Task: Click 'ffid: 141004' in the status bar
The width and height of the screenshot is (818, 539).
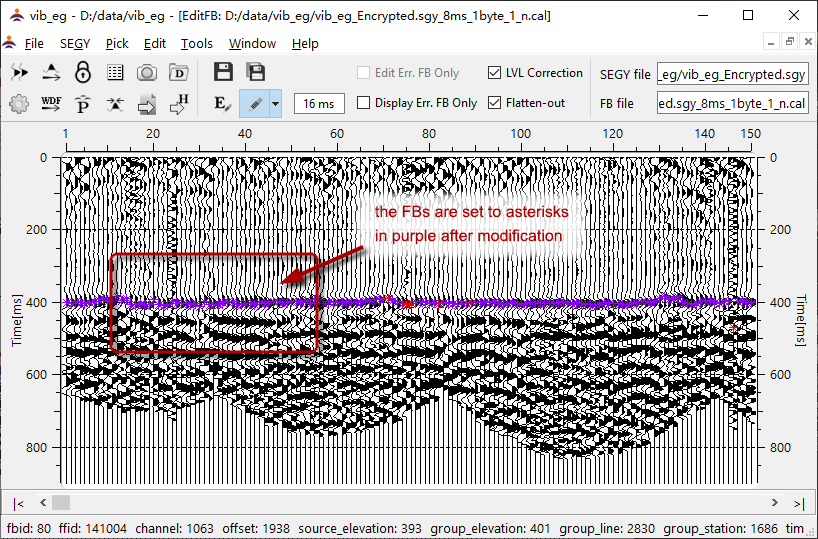Action: [x=93, y=529]
